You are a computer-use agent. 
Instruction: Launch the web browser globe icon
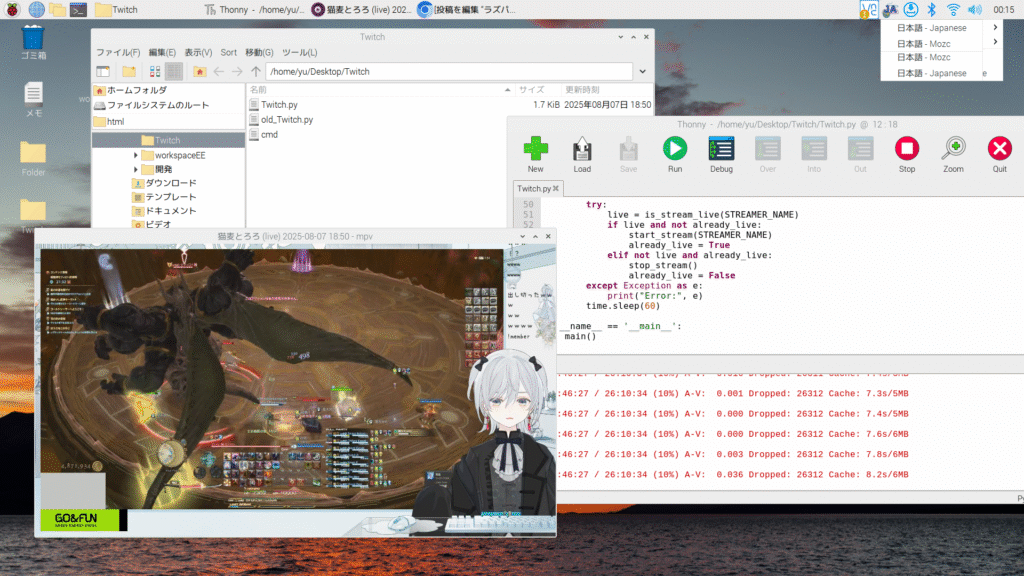click(x=37, y=10)
